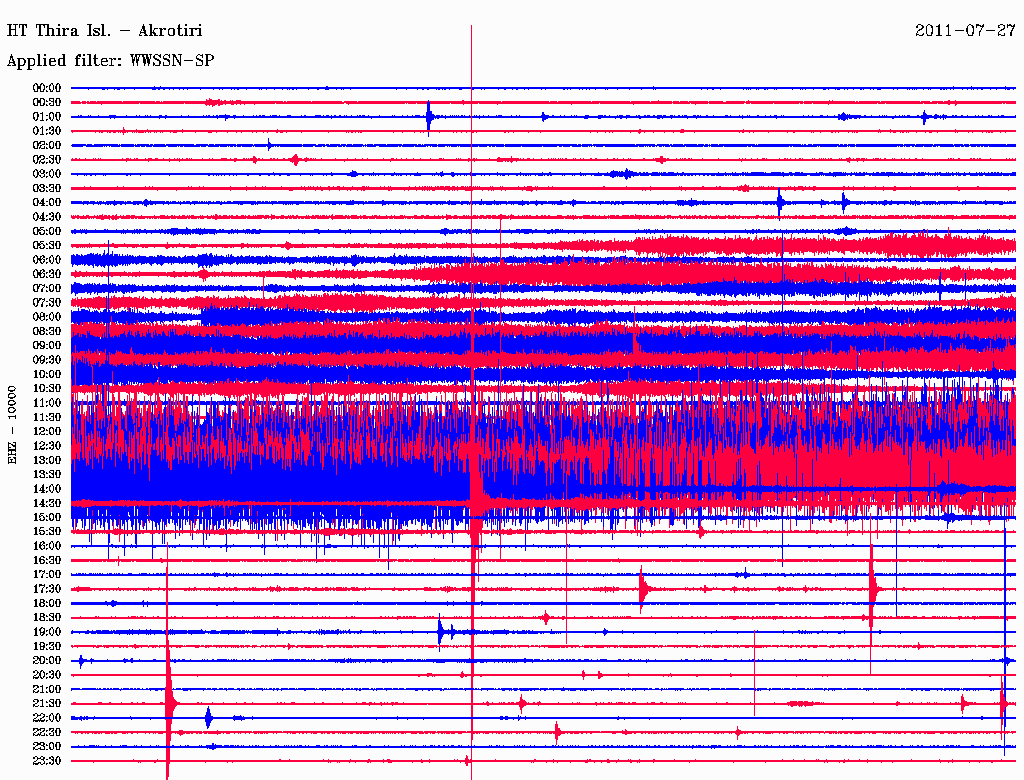
Task: Select the 19:00 time label
Action: (47, 632)
